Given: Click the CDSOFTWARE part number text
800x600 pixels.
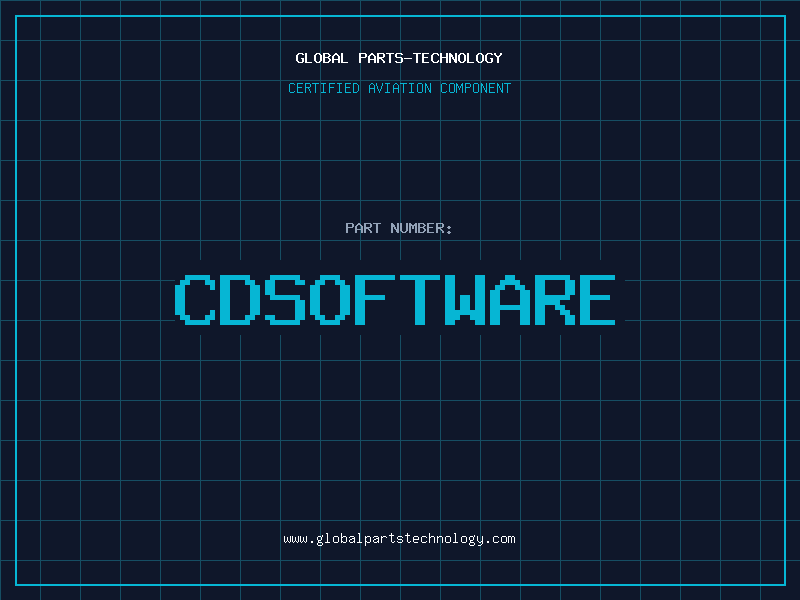Looking at the screenshot, I should (395, 300).
